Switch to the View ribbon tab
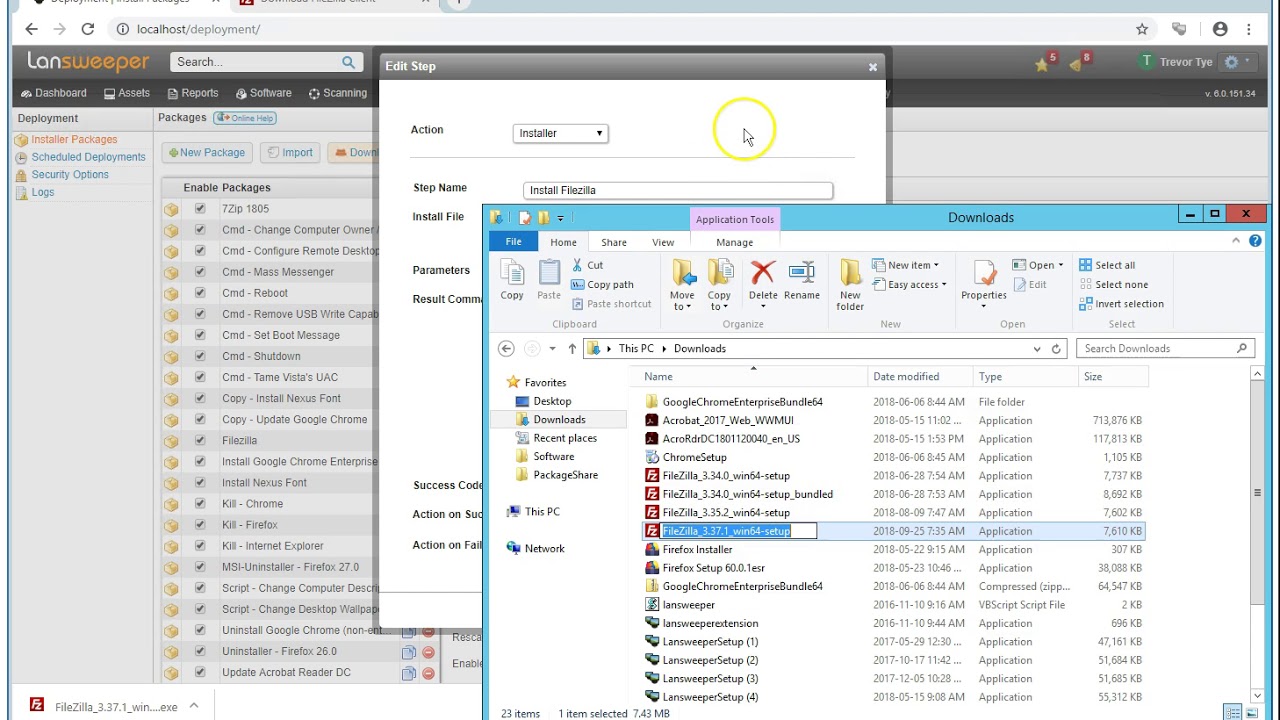Screen dimensions: 1280x720 coord(663,242)
